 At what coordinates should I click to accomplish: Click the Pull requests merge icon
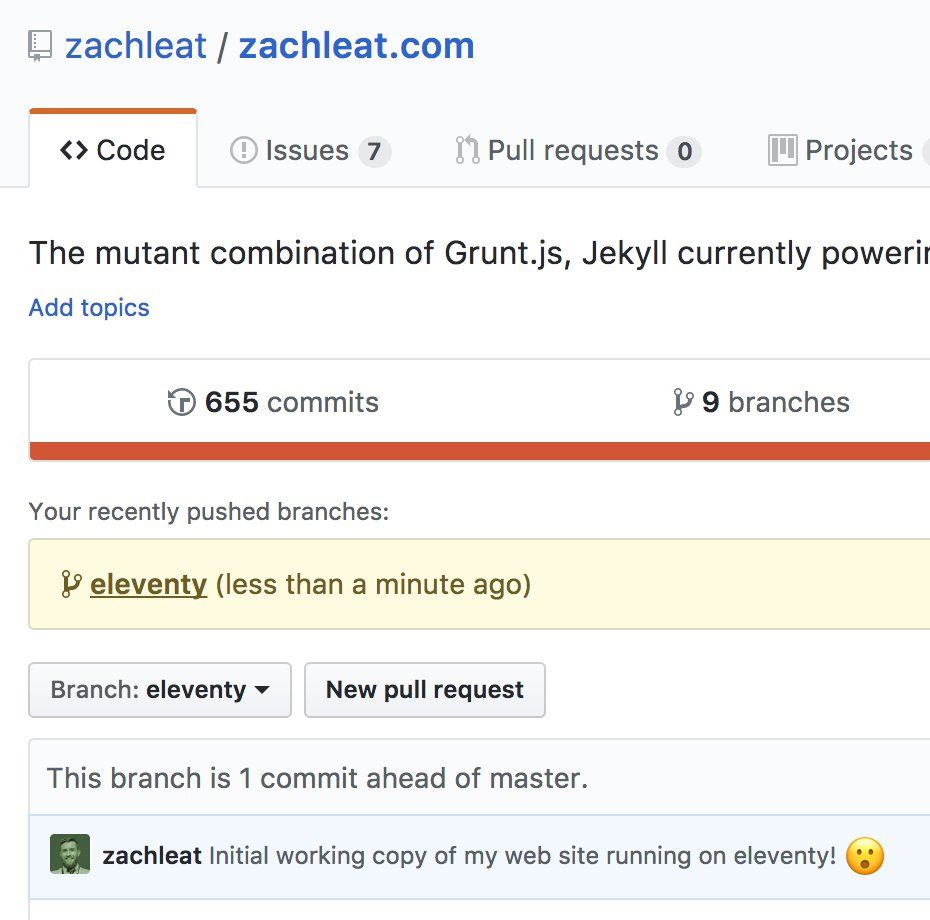point(467,150)
